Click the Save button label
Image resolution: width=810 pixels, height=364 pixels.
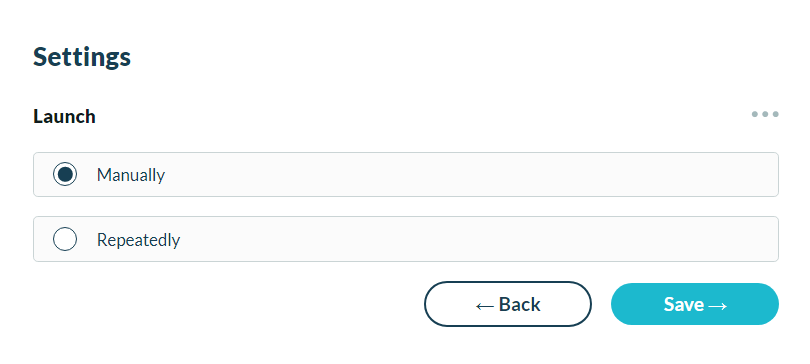[x=684, y=305]
